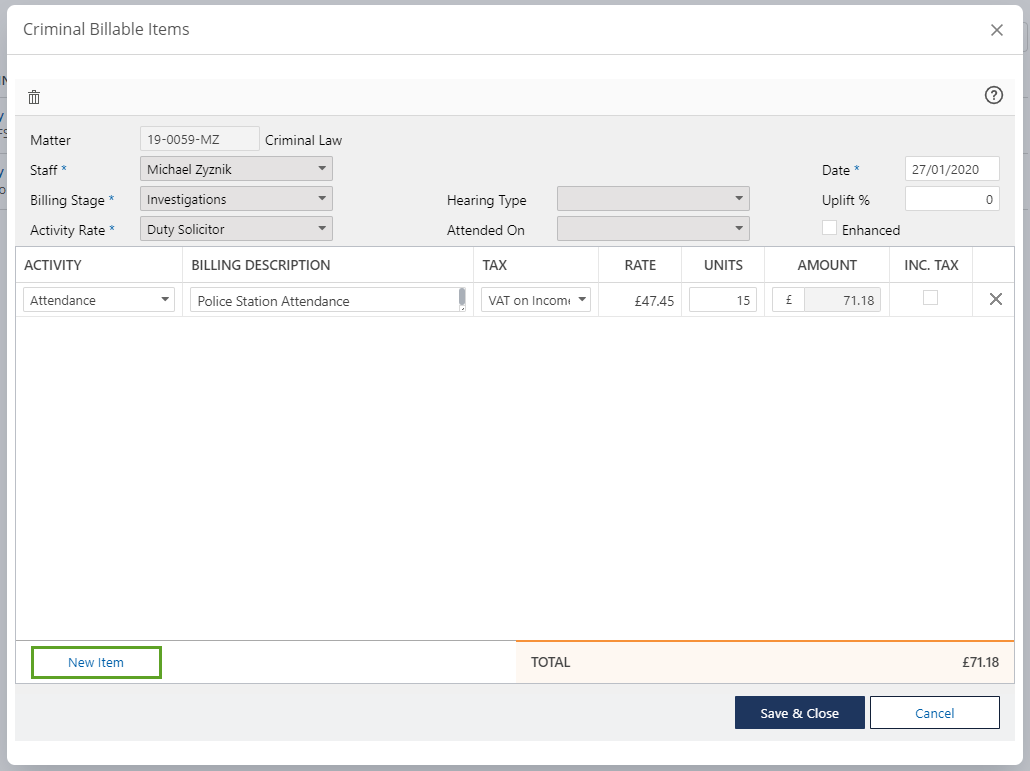The width and height of the screenshot is (1030, 771).
Task: Expand the Billing Stage dropdown
Action: point(236,199)
